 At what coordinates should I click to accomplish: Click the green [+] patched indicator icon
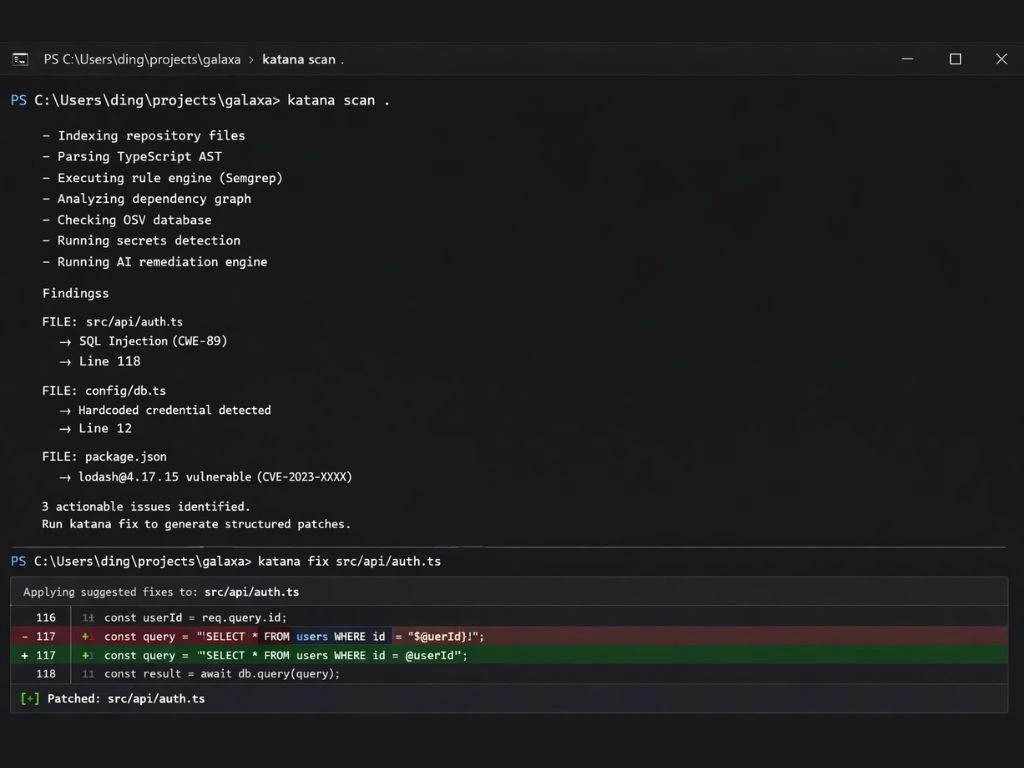point(28,698)
